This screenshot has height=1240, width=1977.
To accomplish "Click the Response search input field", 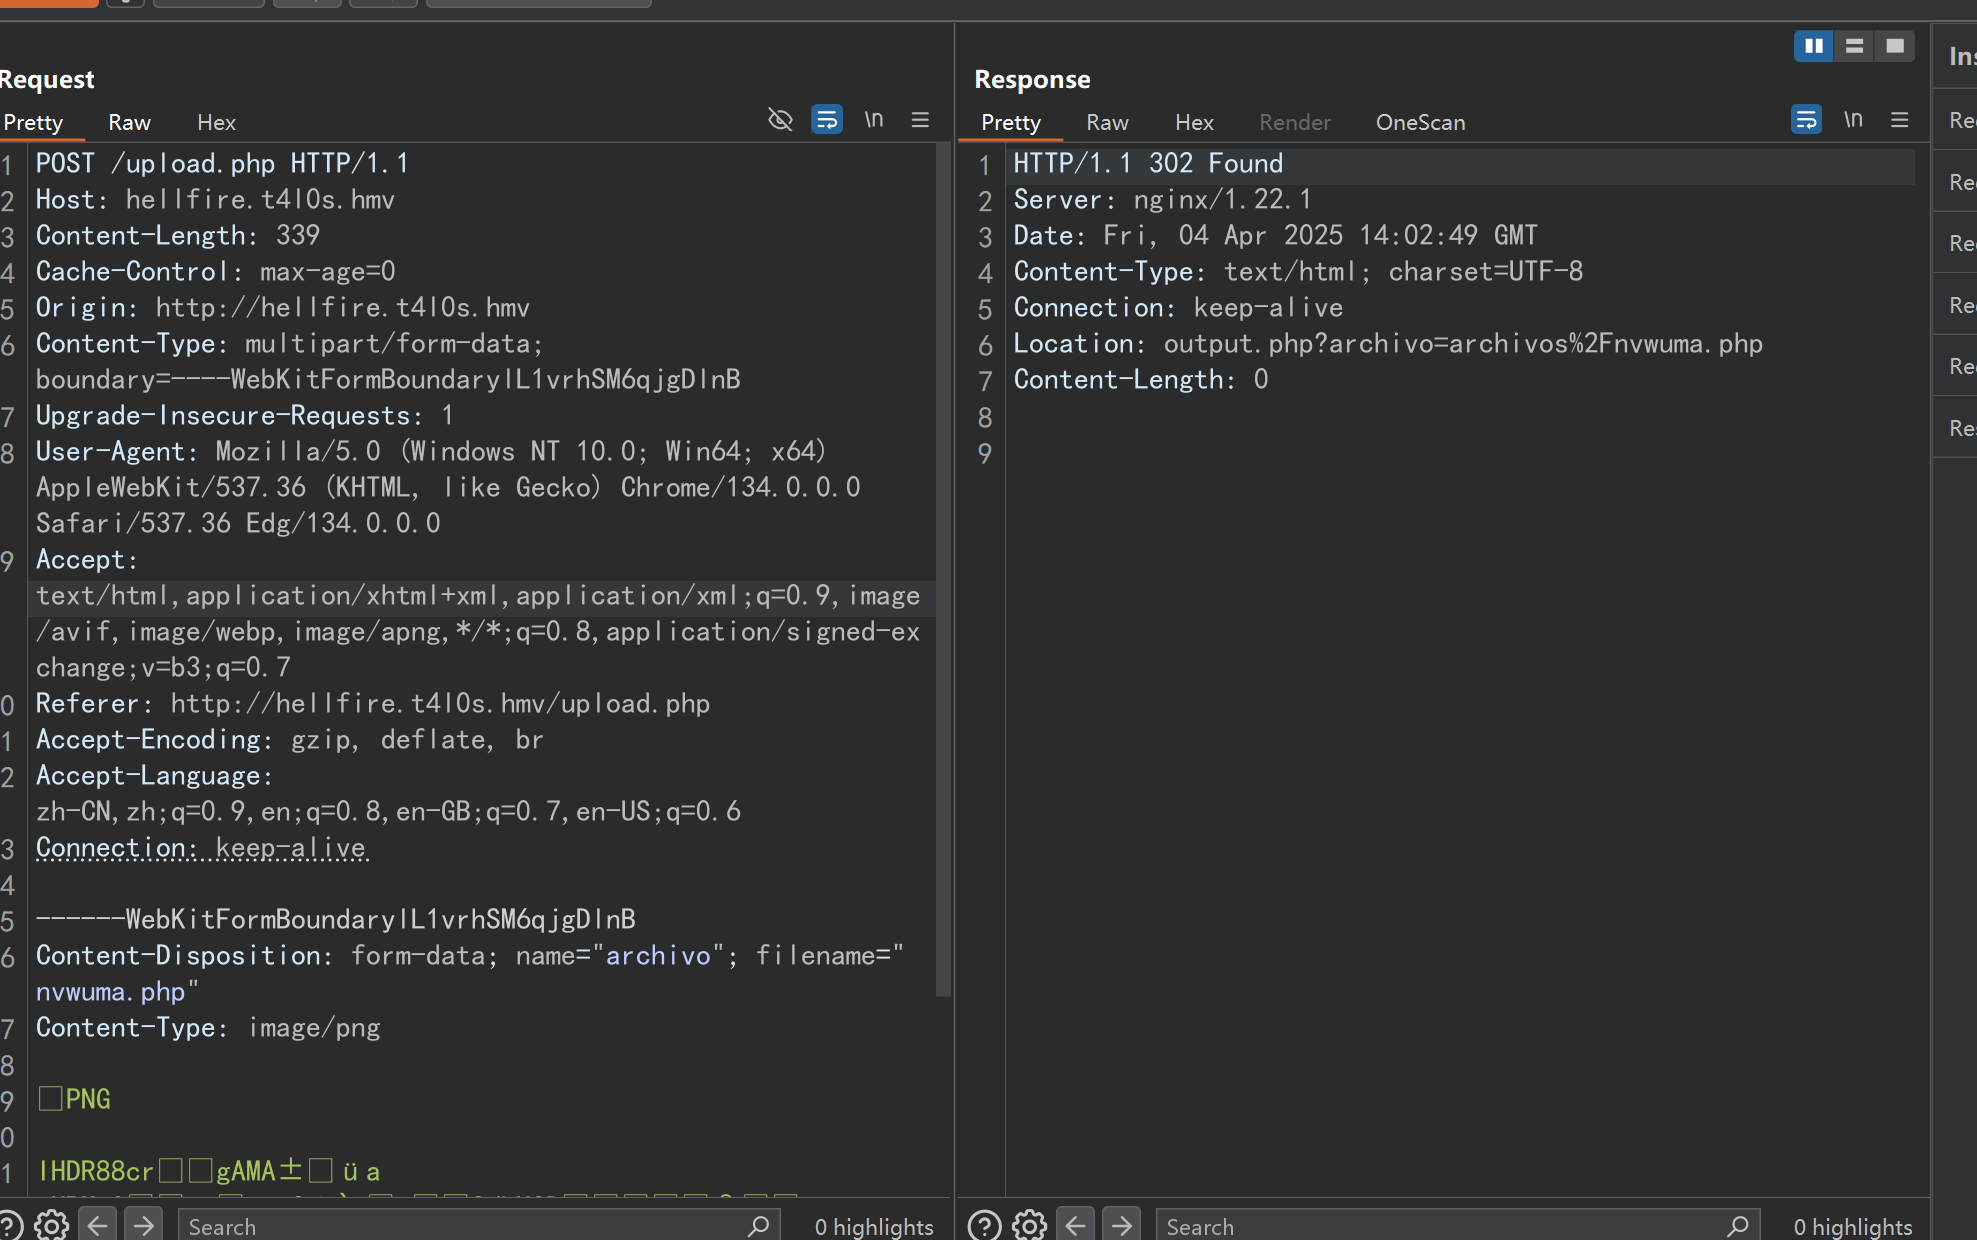I will [x=1440, y=1226].
